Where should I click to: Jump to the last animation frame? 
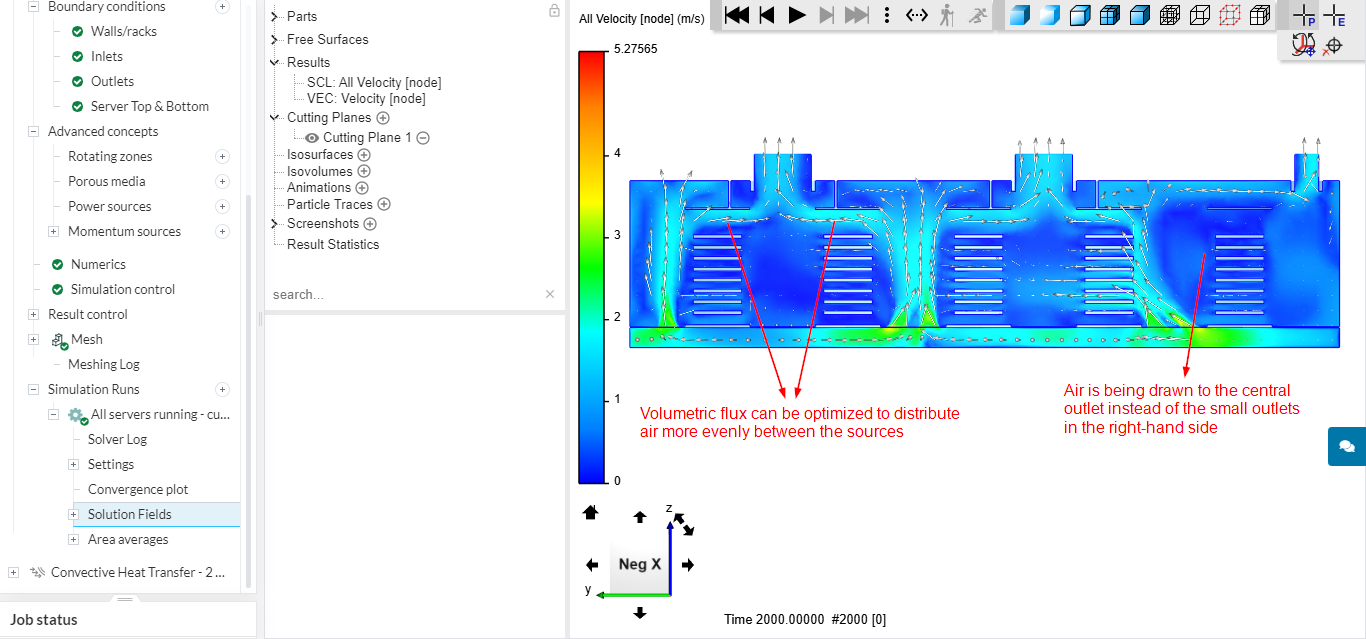click(857, 15)
